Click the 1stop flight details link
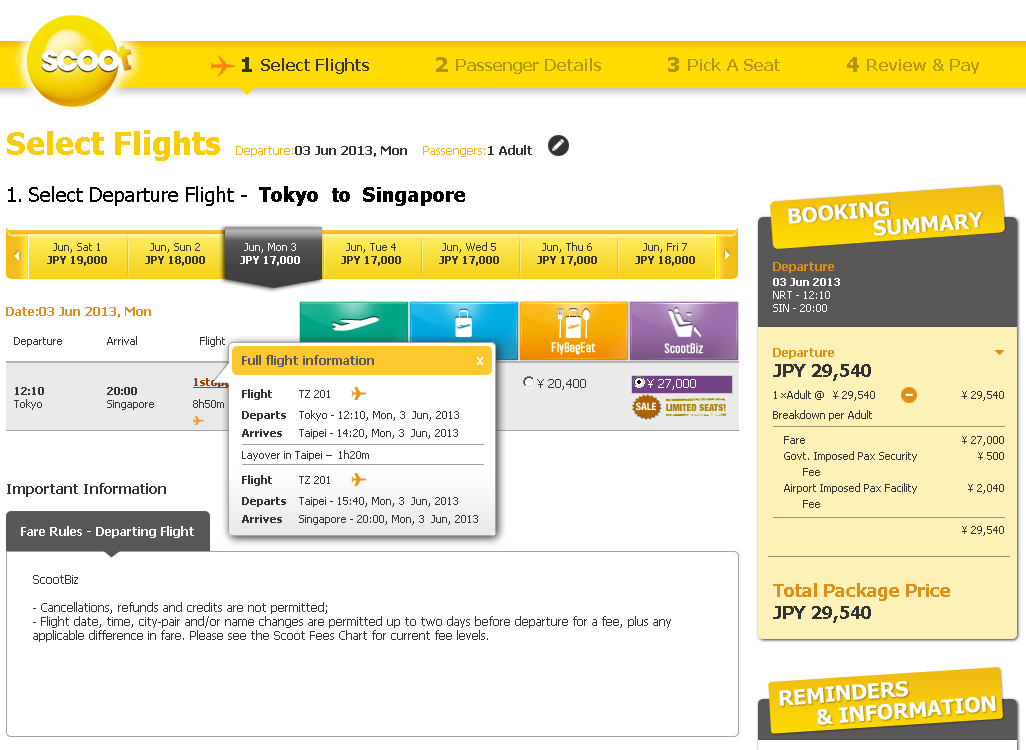 tap(208, 382)
